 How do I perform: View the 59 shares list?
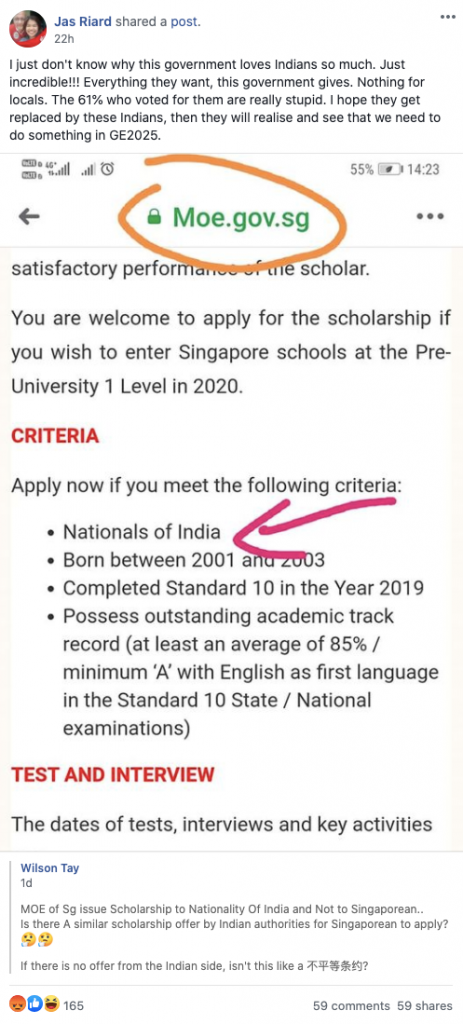tap(424, 1006)
